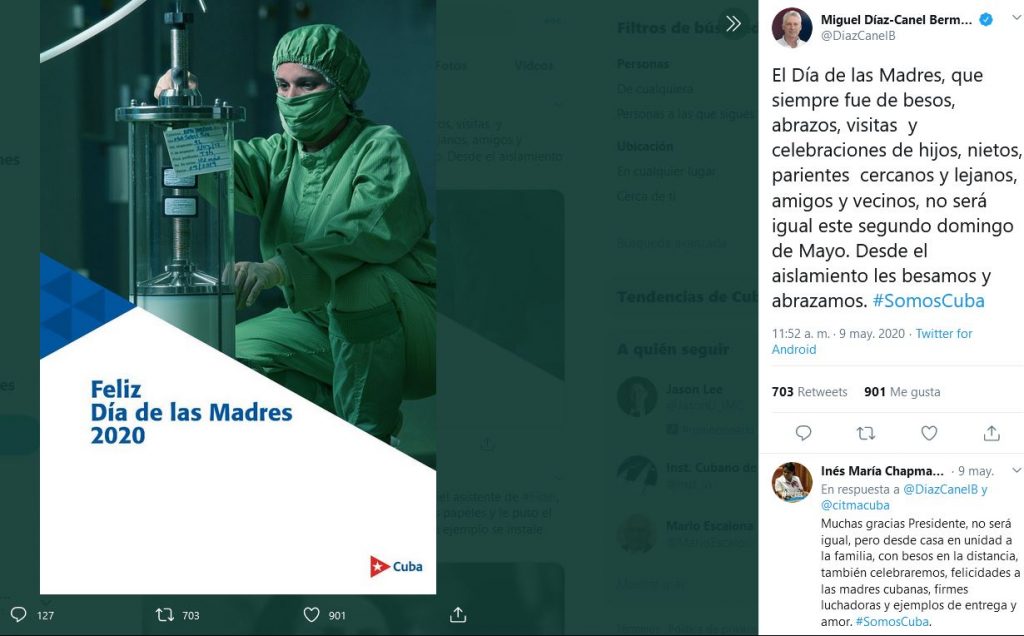Click reply icon under main tweet
This screenshot has width=1024, height=636.
[x=803, y=432]
